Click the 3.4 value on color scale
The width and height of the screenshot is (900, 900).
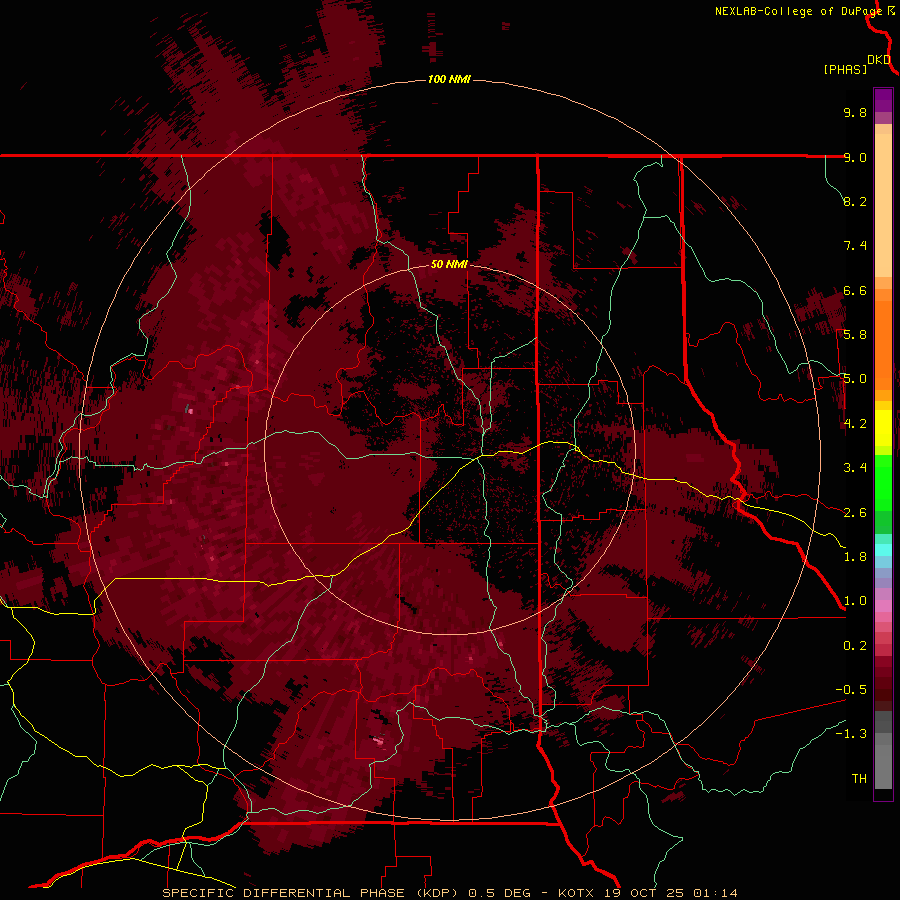855,468
